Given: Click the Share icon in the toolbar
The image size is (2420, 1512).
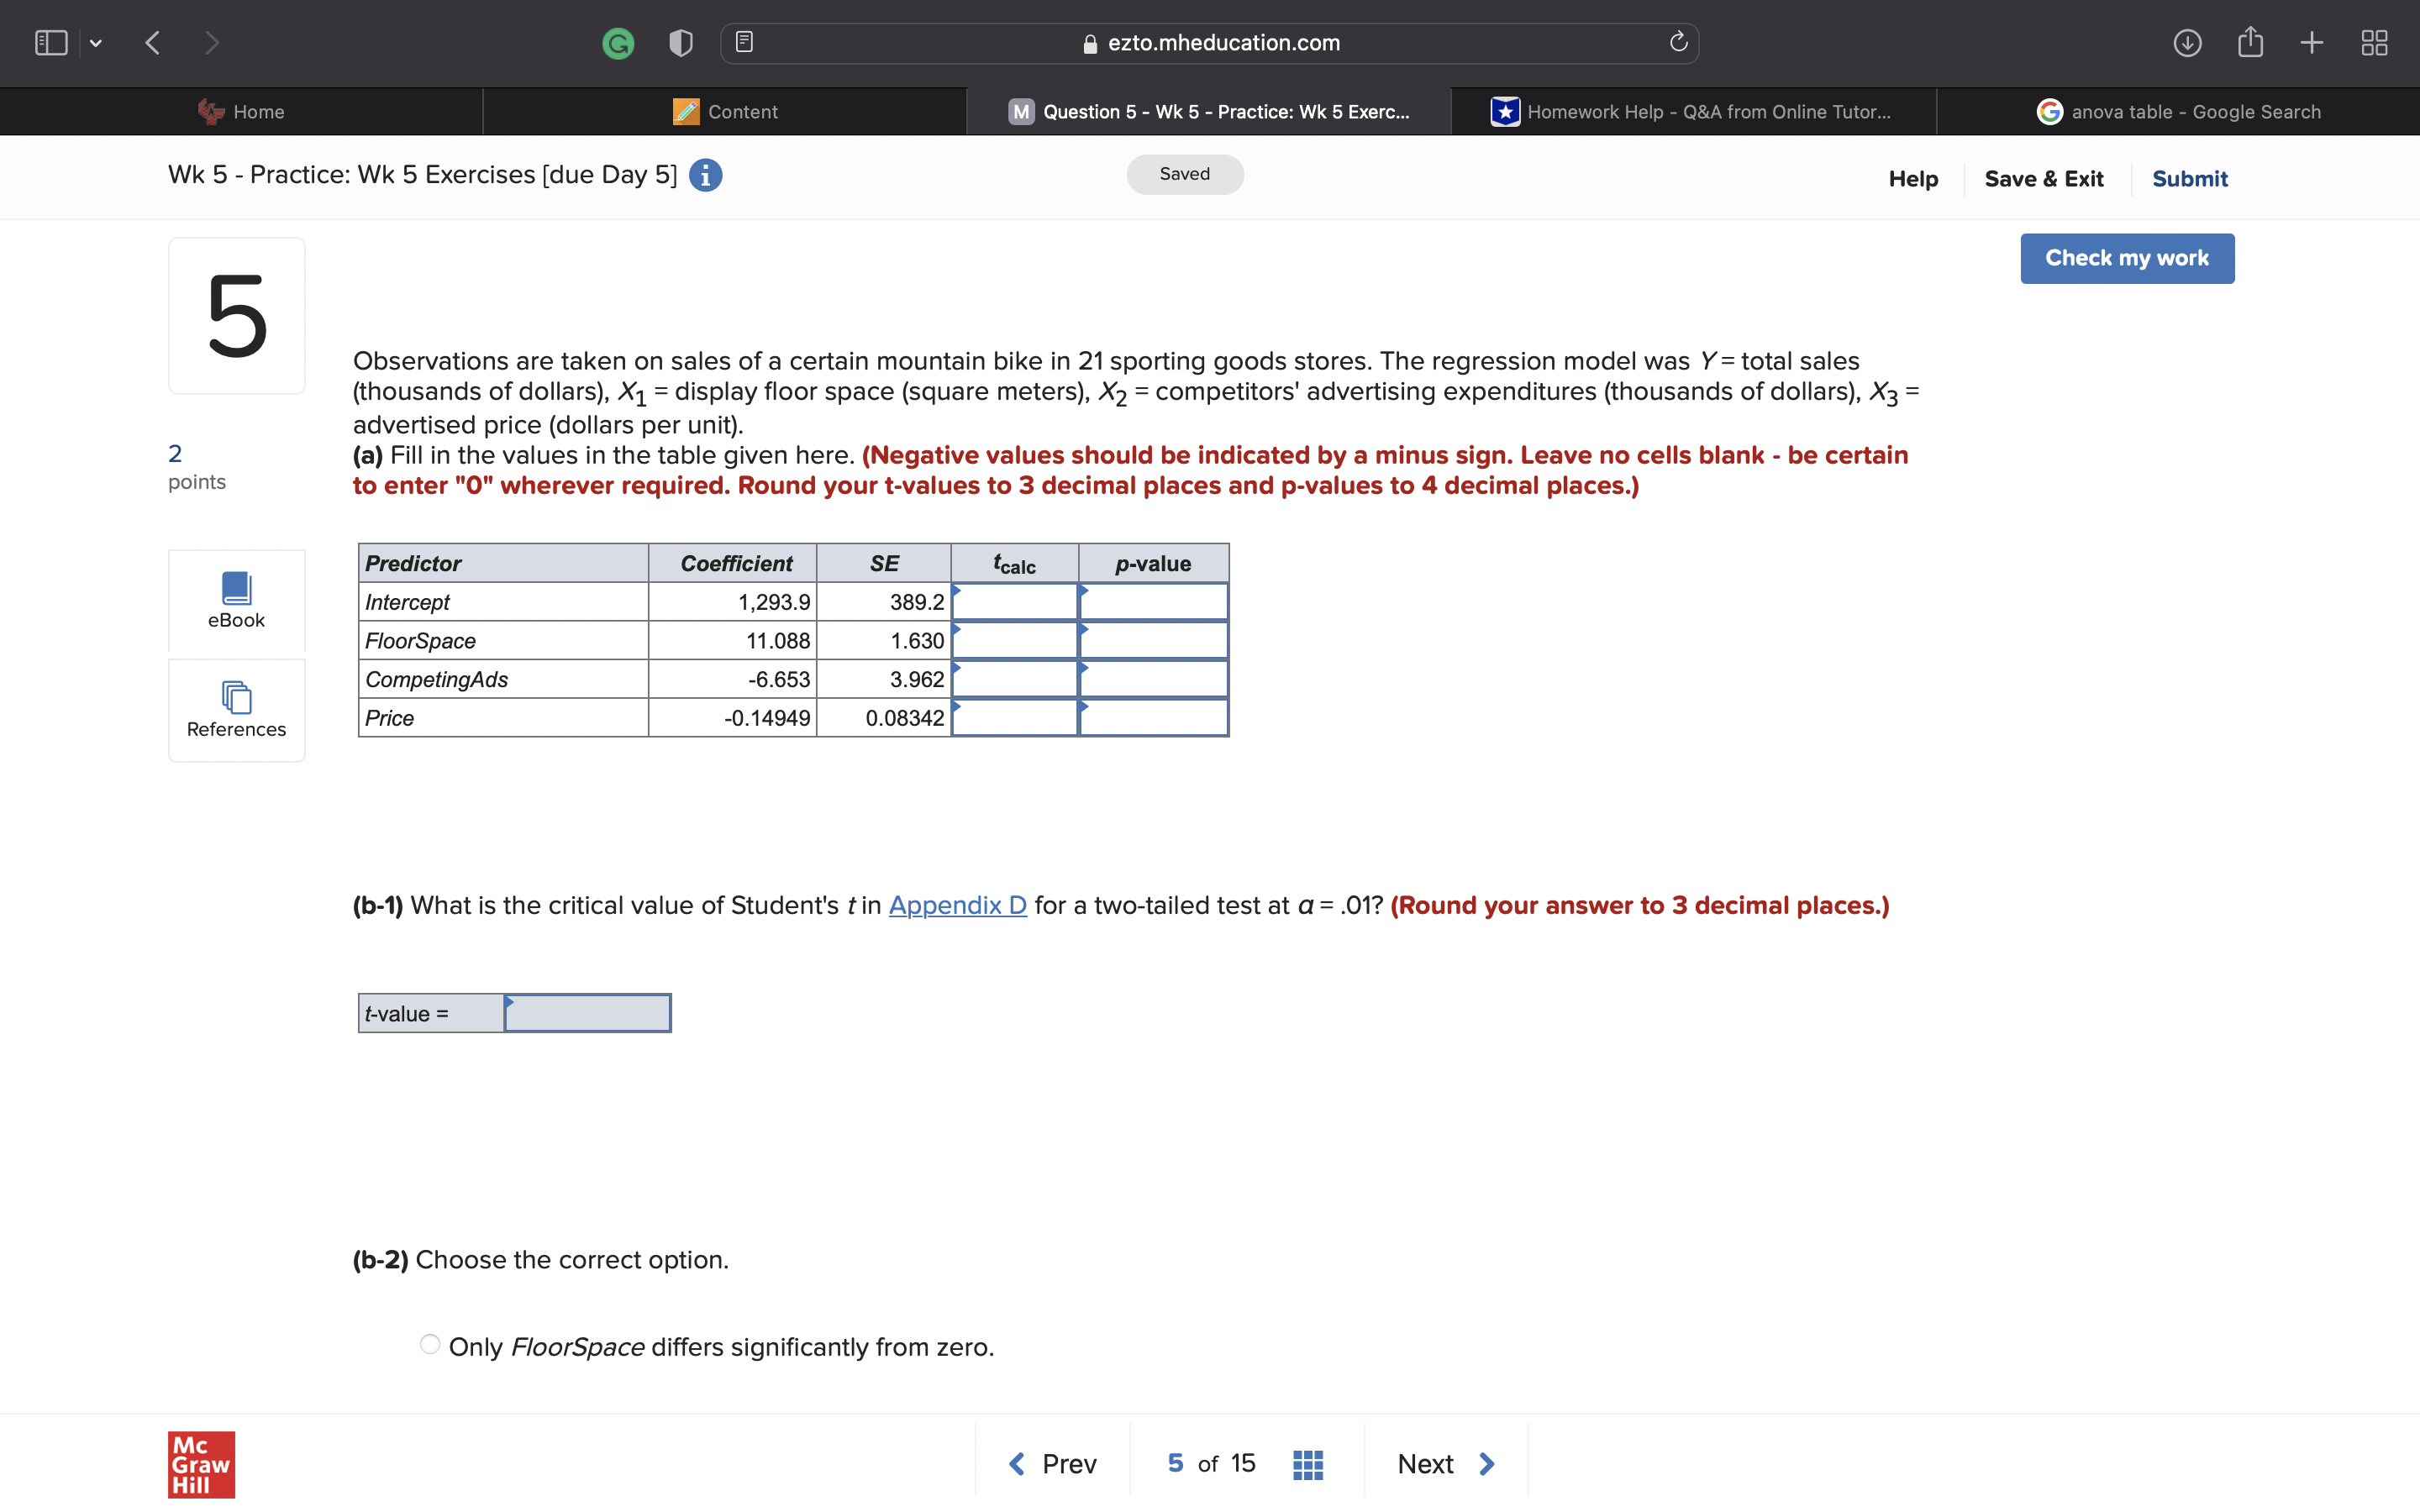Looking at the screenshot, I should tap(2251, 42).
